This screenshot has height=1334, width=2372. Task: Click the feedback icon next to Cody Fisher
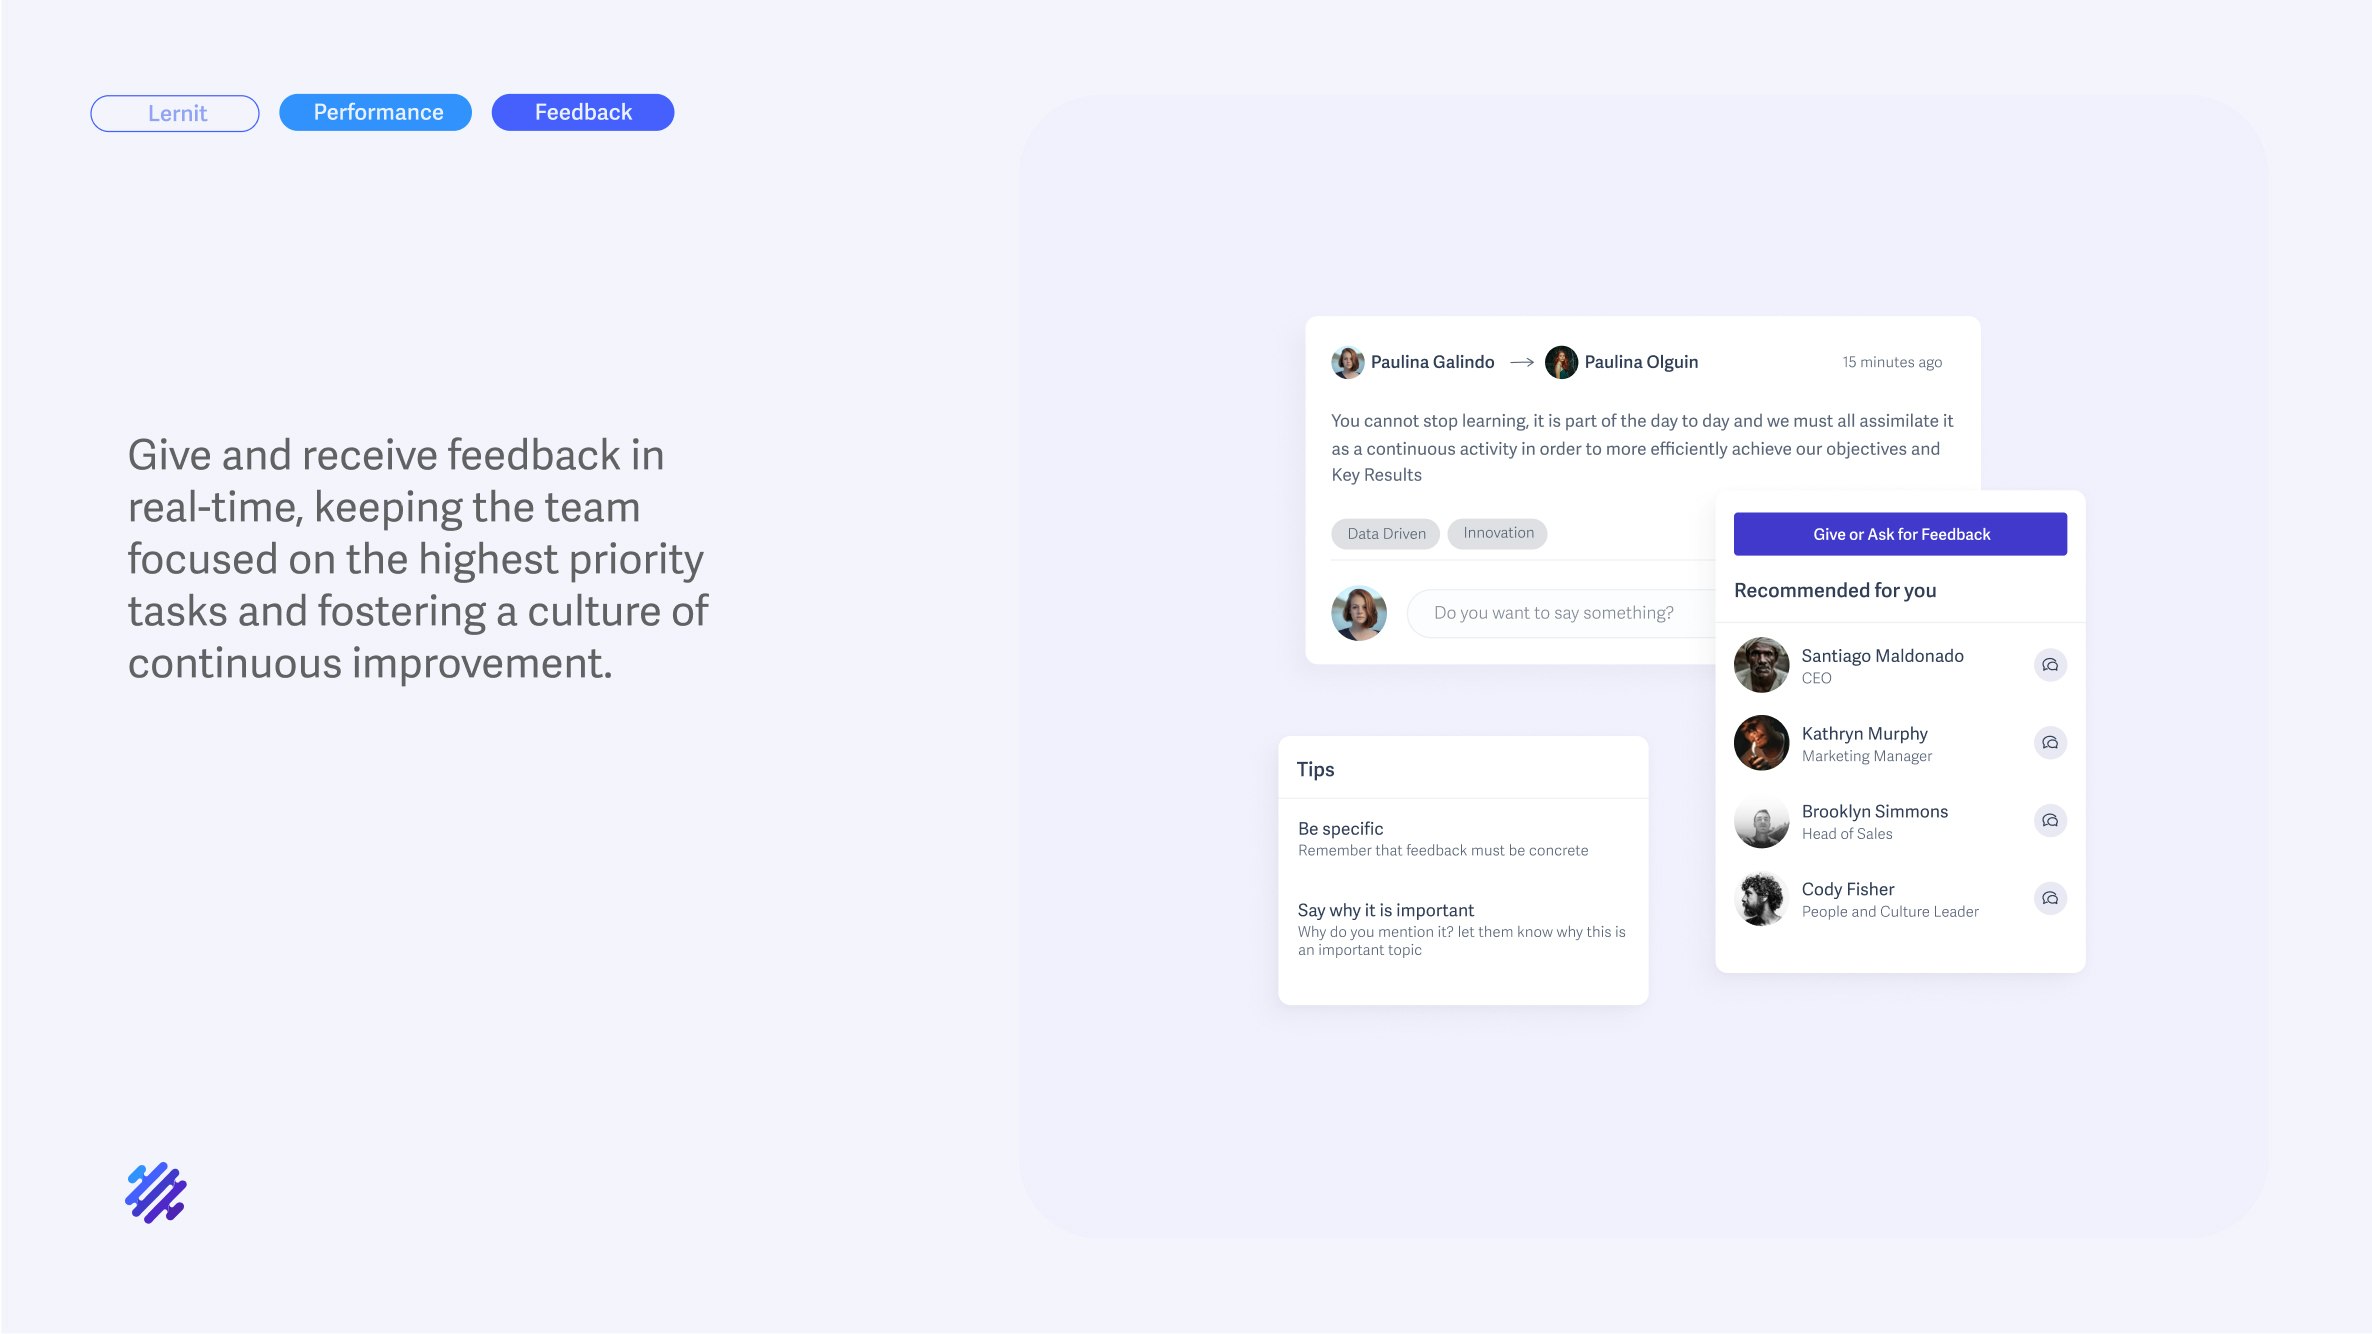pos(2050,899)
